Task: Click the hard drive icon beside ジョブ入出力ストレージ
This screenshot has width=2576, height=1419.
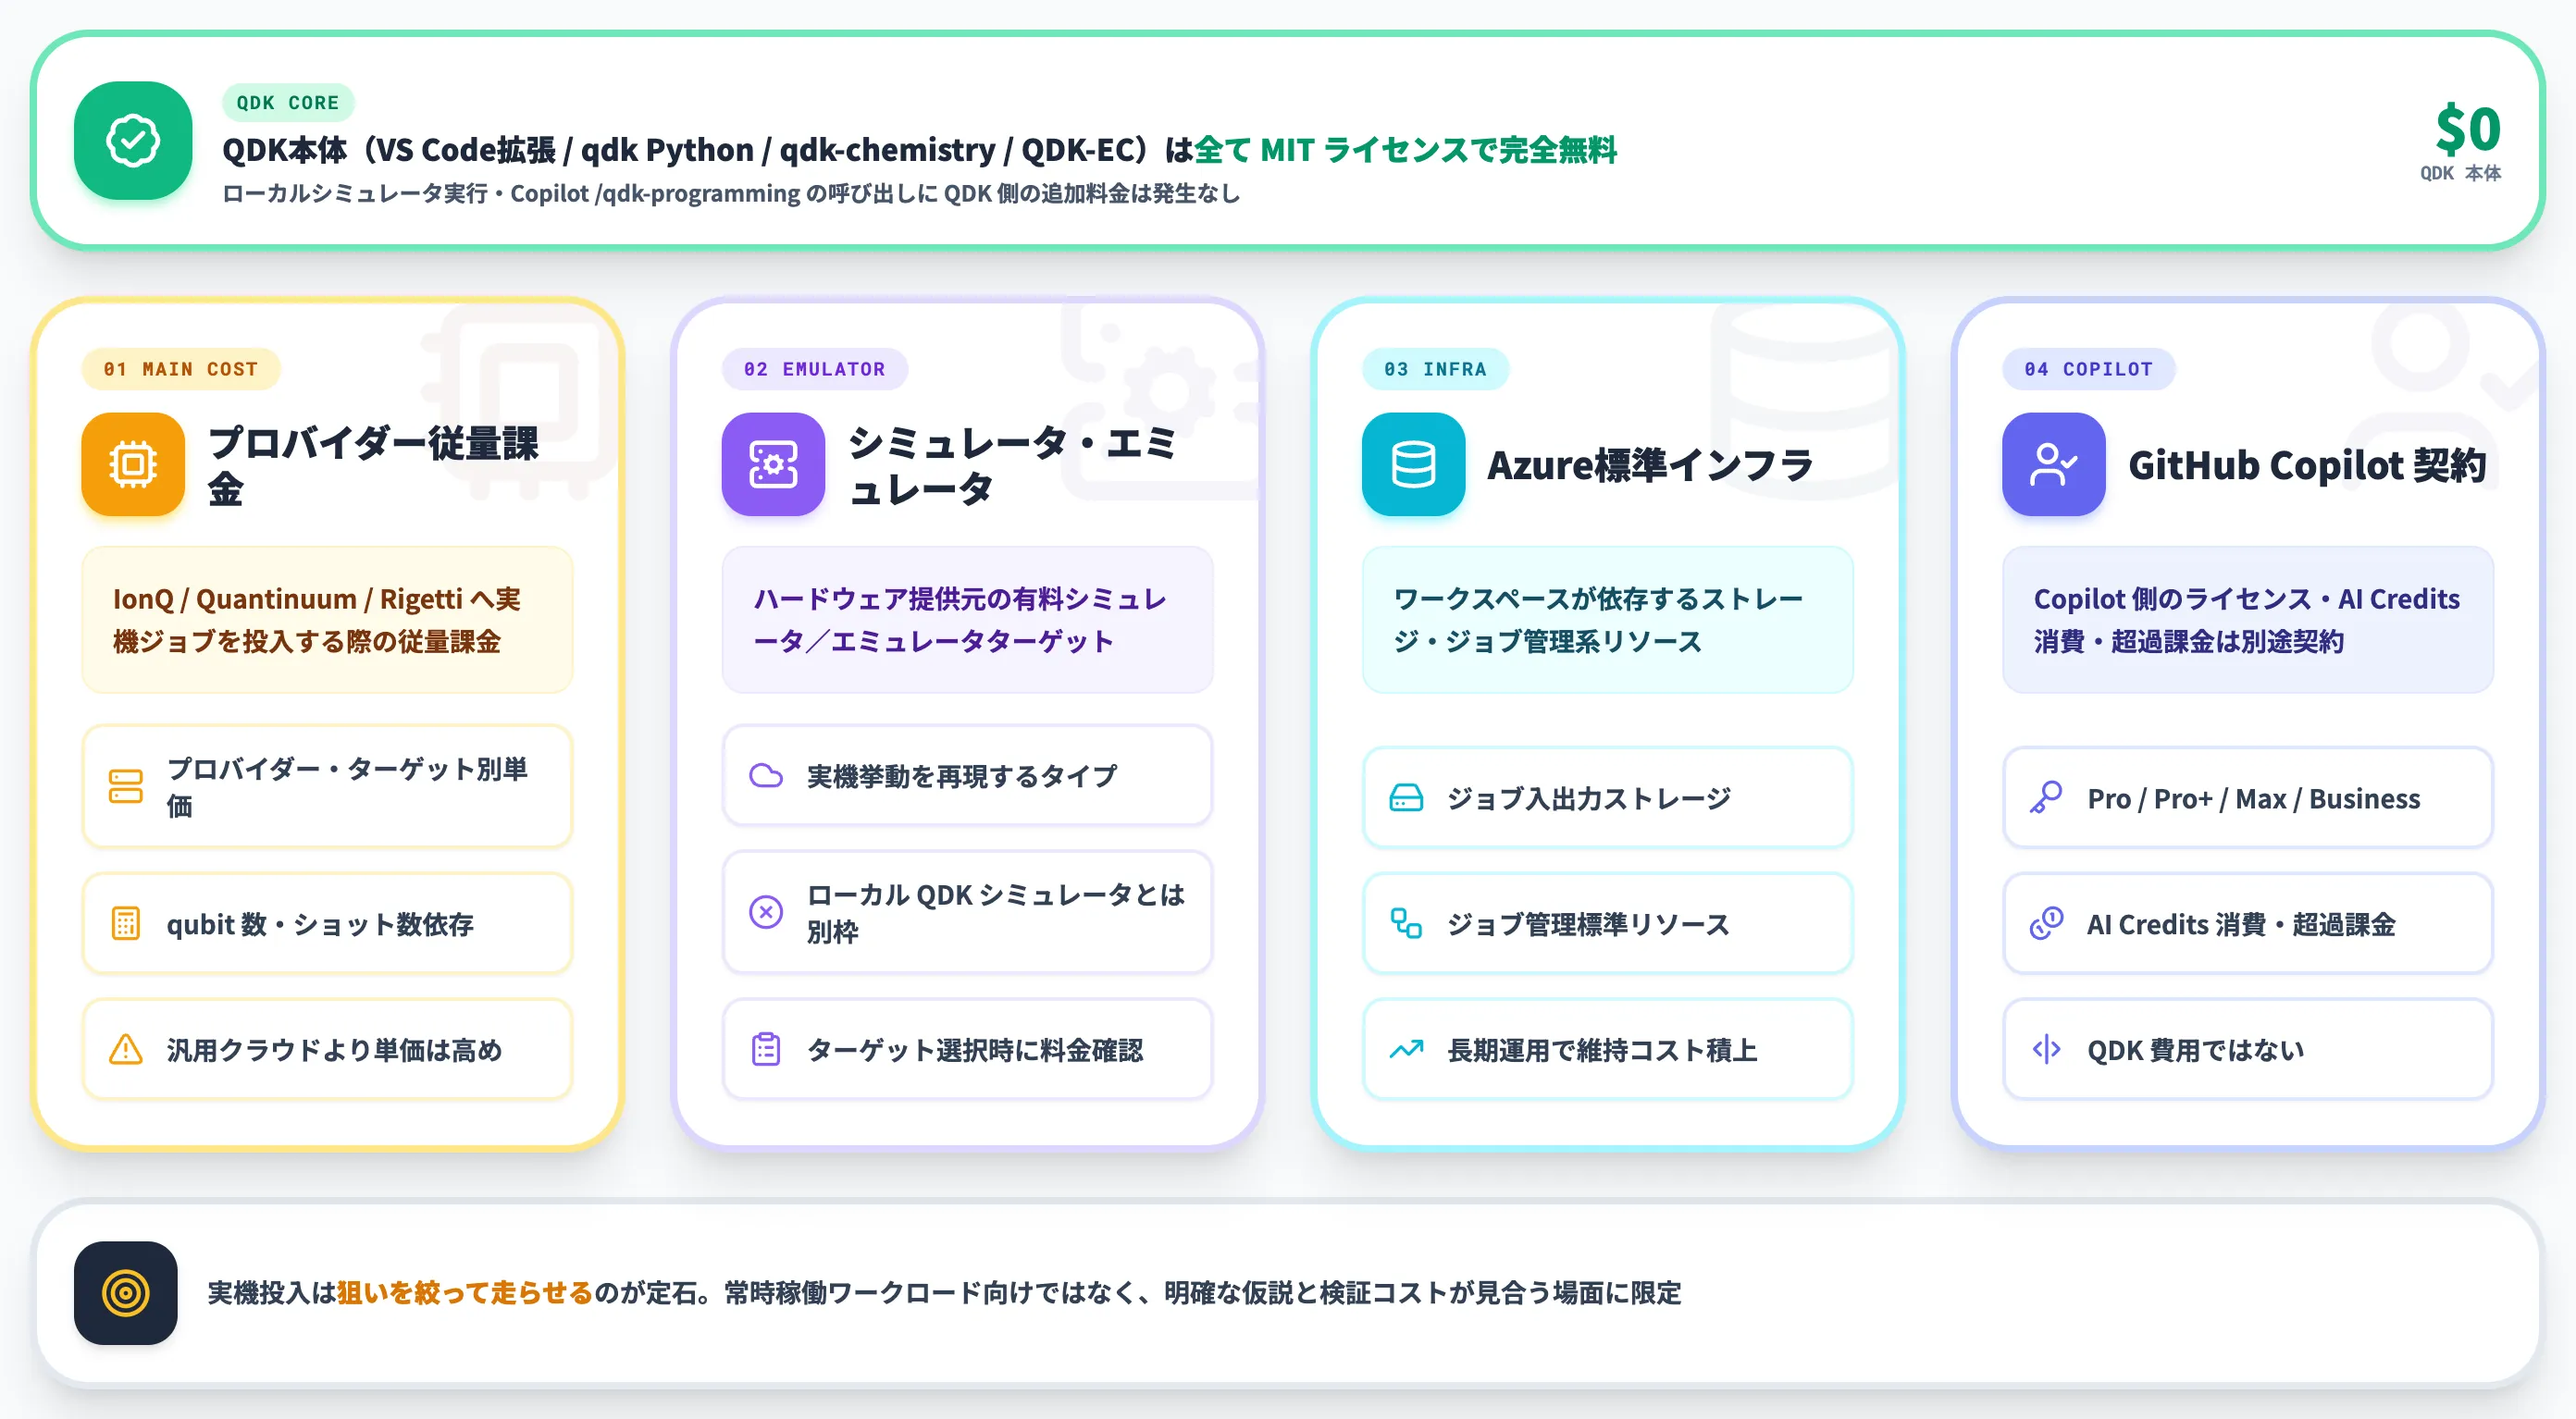Action: point(1406,797)
